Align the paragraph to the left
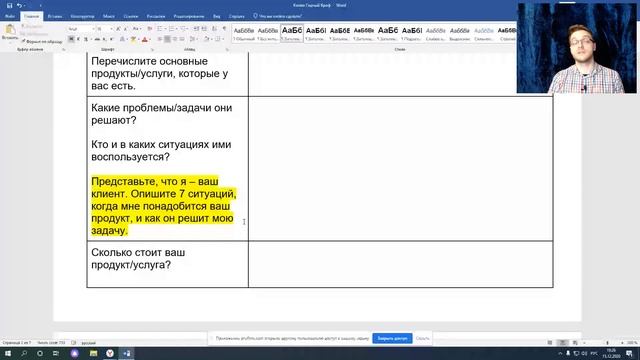This screenshot has width=640, height=360. pos(160,39)
